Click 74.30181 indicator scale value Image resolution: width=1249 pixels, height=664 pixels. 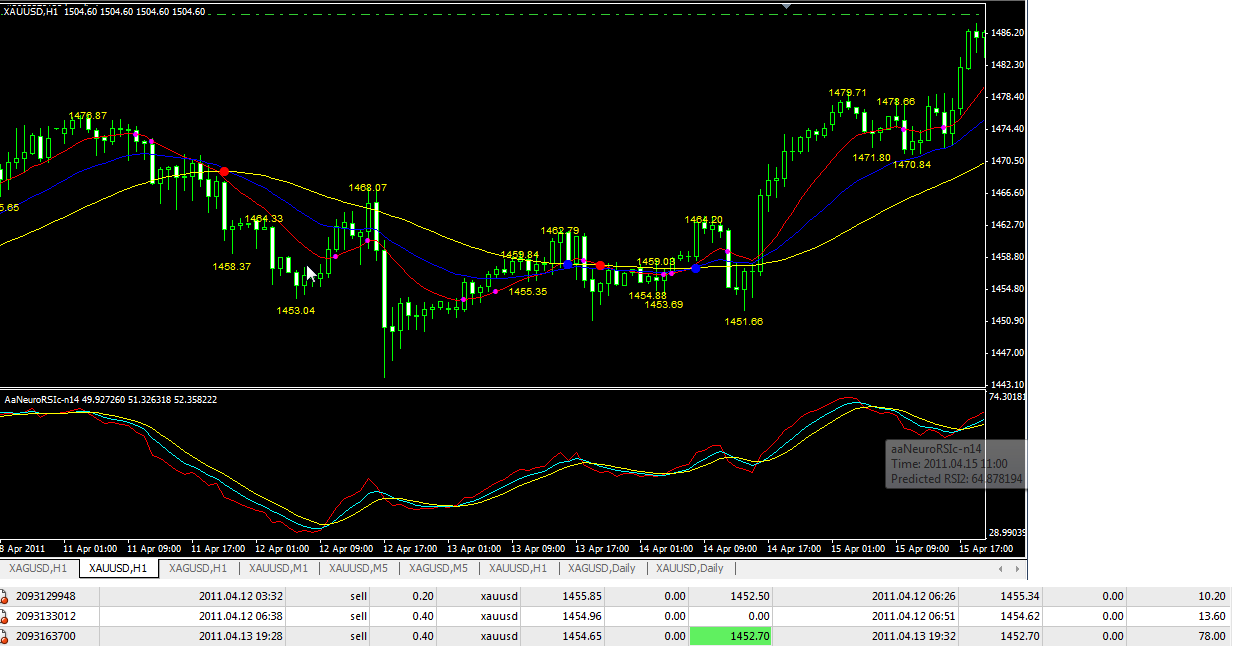[1006, 397]
